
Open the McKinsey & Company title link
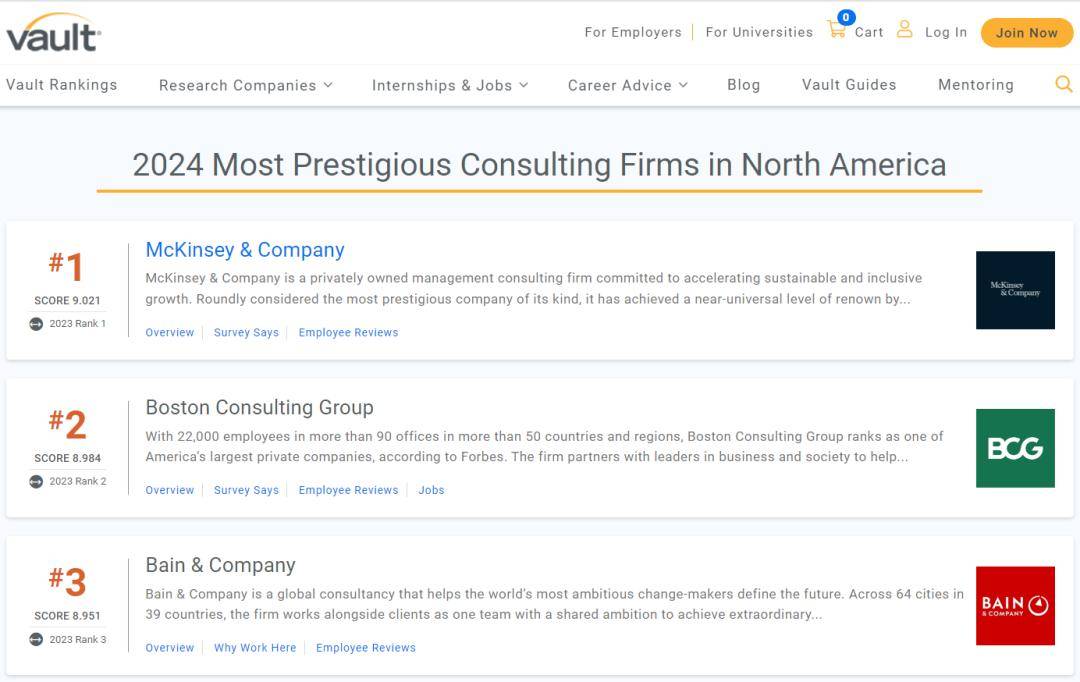245,250
